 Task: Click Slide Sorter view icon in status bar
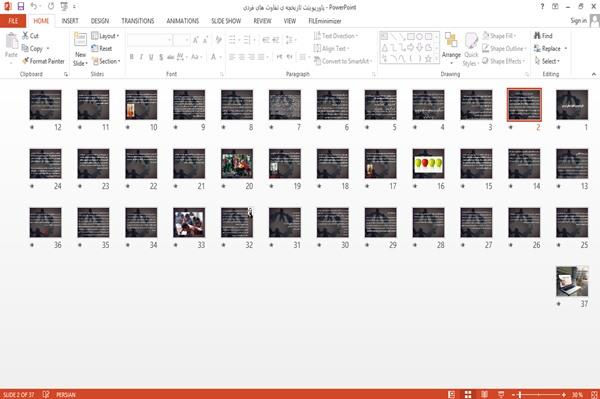[x=468, y=394]
